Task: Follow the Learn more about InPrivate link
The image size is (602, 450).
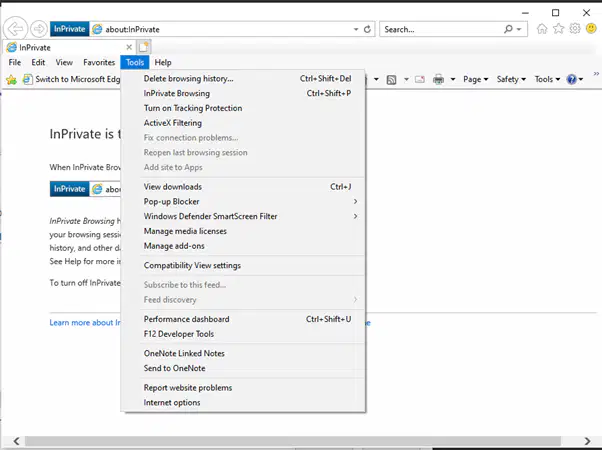Action: coord(85,323)
